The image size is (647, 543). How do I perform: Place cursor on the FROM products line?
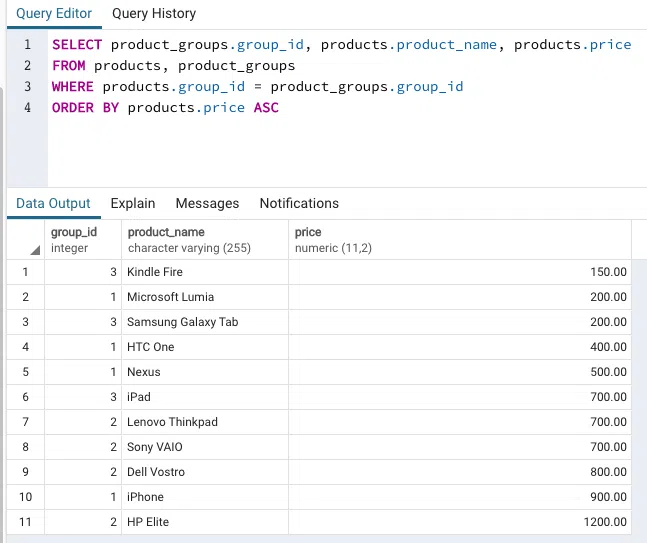point(174,66)
